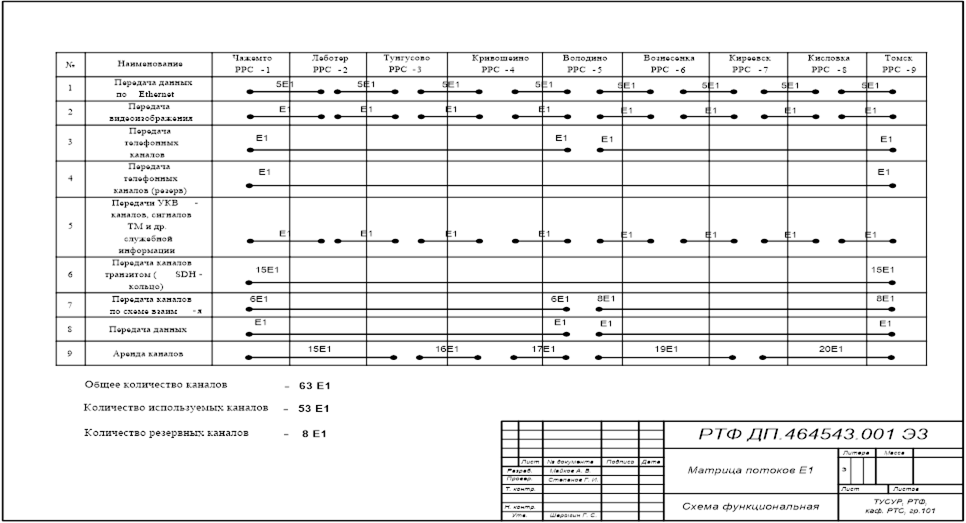Select the РРС -4 column header
966x523 pixels.
click(496, 64)
